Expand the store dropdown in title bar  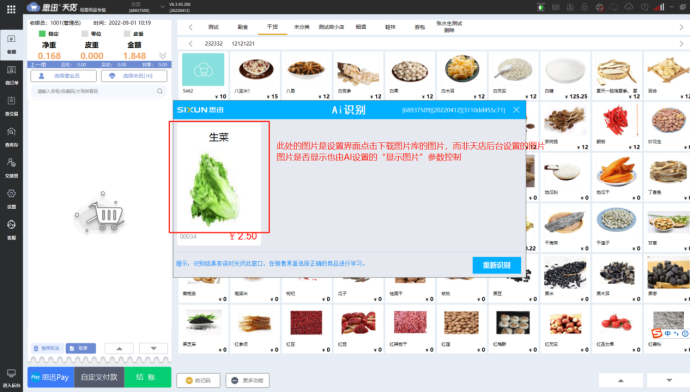[x=162, y=7]
